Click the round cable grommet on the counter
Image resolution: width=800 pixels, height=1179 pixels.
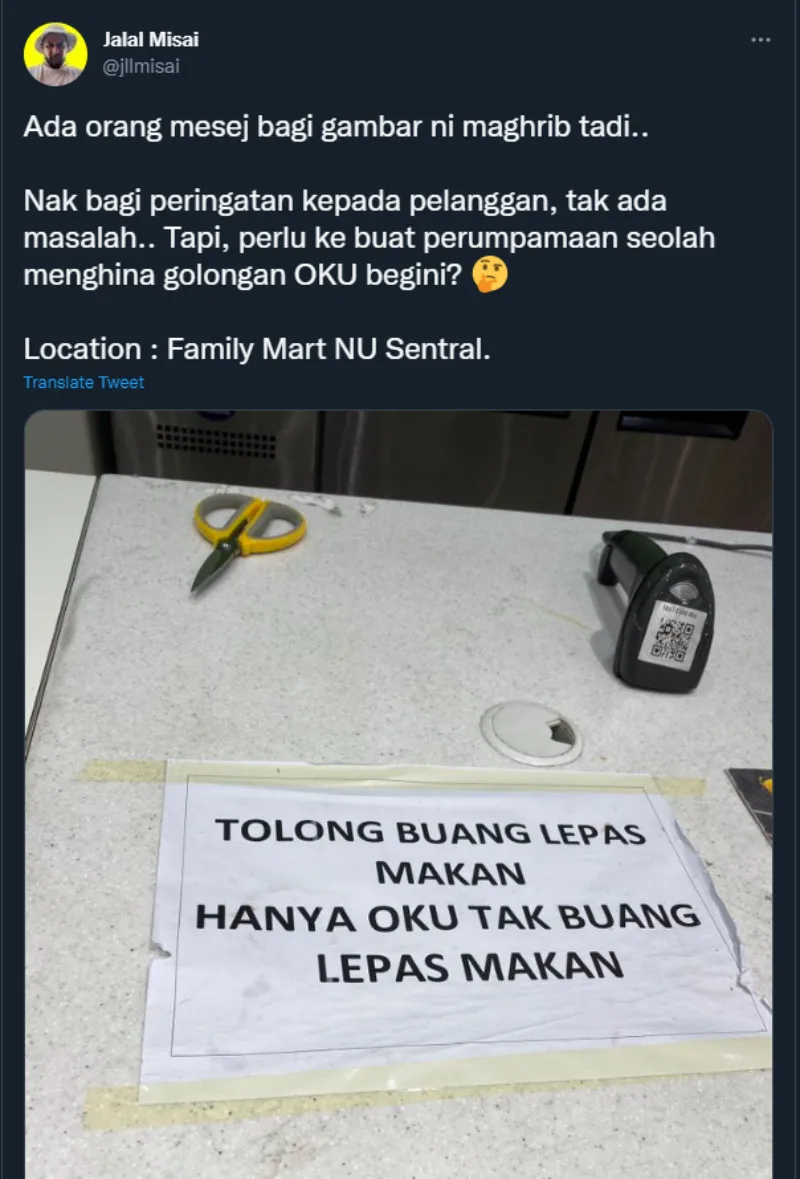pos(532,733)
